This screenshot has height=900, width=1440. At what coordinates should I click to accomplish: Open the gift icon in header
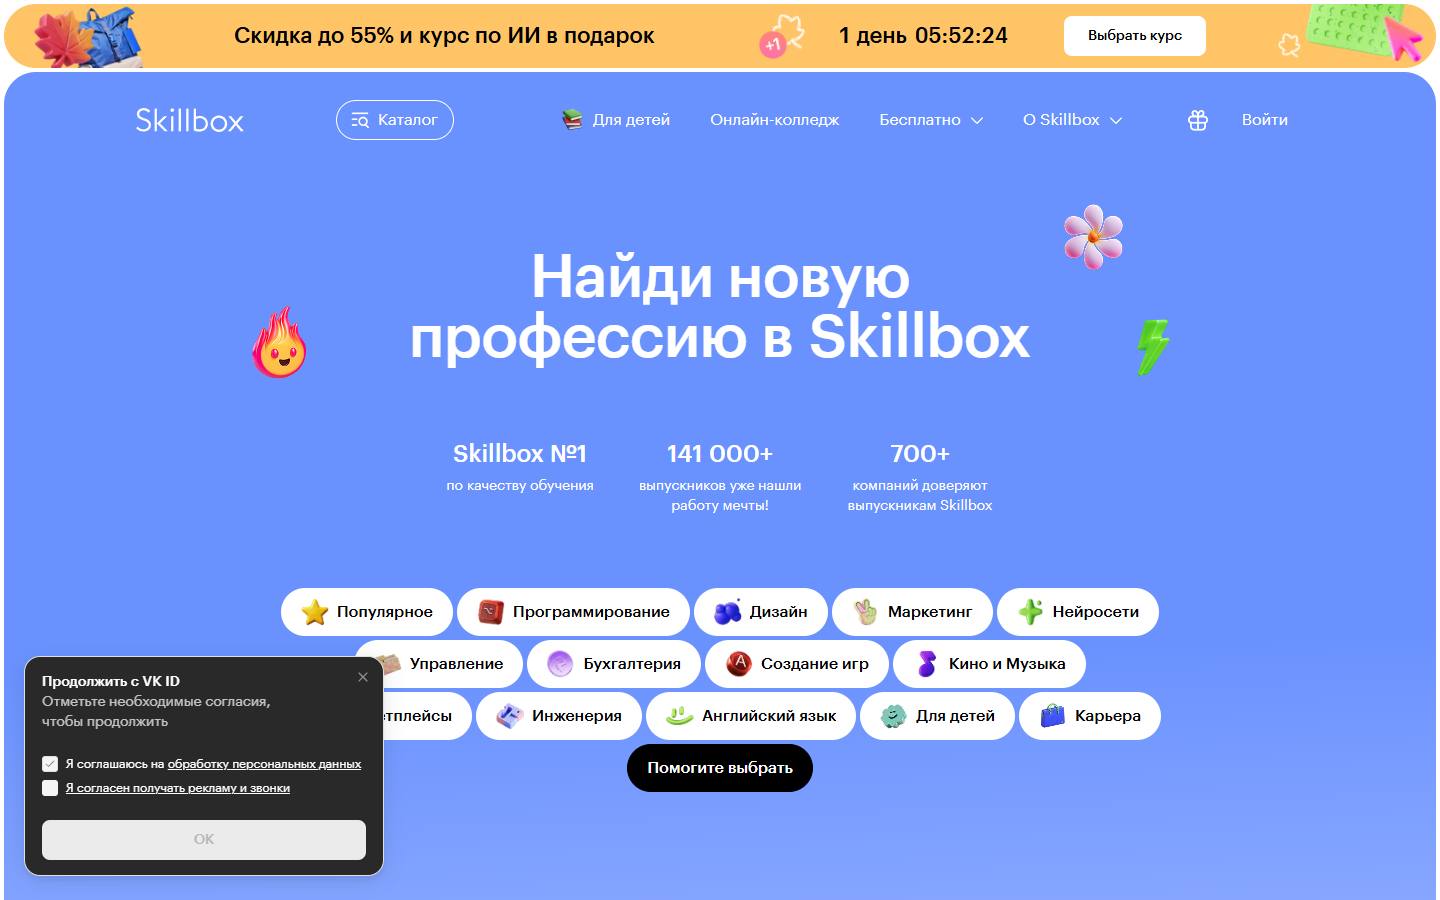click(1198, 120)
